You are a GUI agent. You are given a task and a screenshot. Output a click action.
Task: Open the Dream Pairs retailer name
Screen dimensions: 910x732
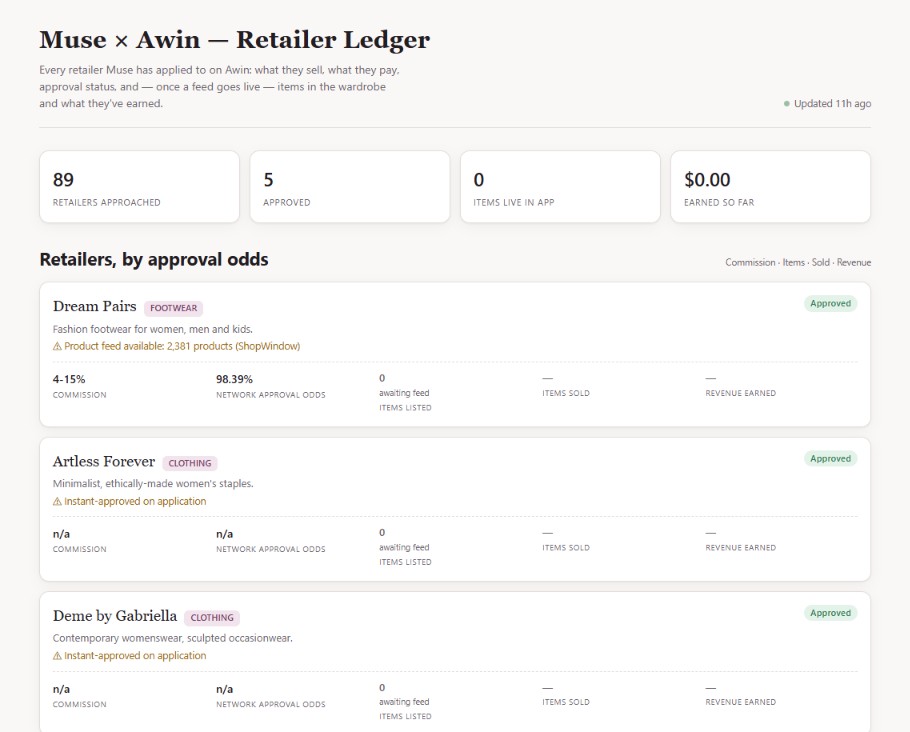(x=95, y=306)
